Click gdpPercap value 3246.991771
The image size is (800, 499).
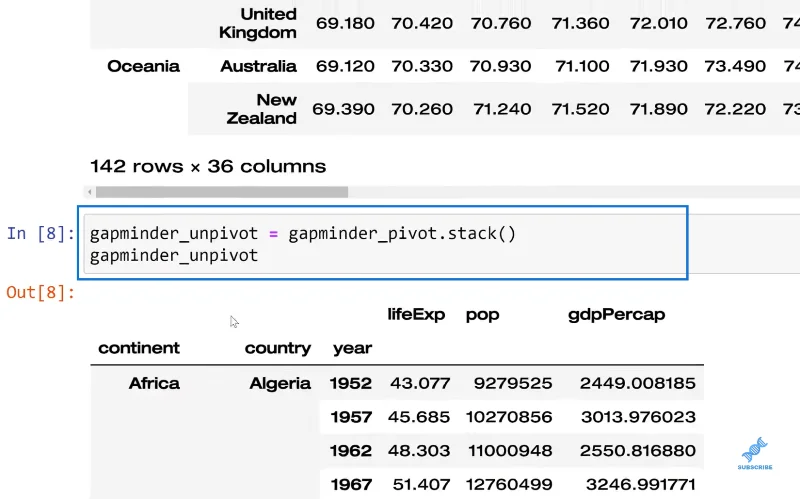point(641,484)
